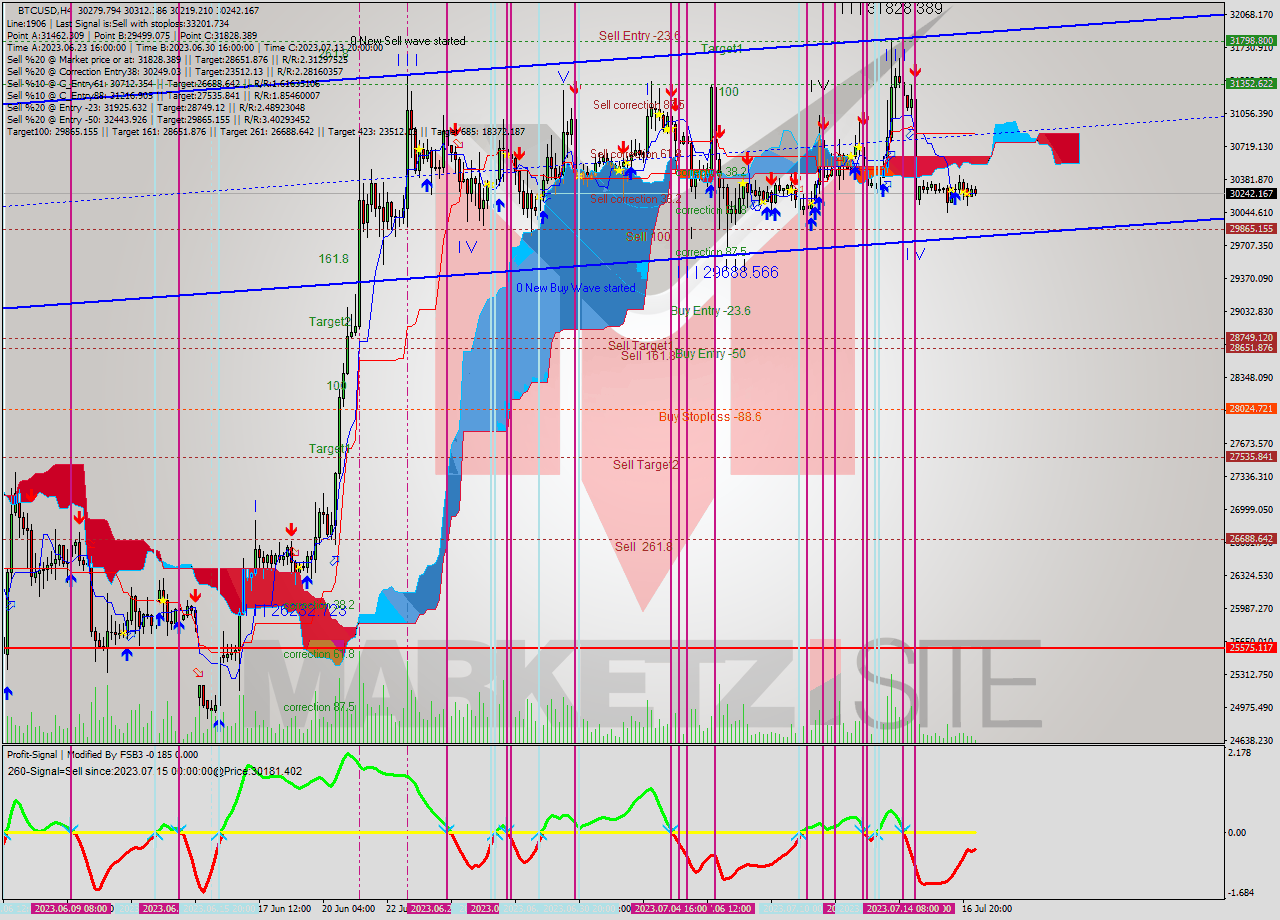
Task: Click the 'Sell 261.8' level label
Action: pyautogui.click(x=644, y=546)
